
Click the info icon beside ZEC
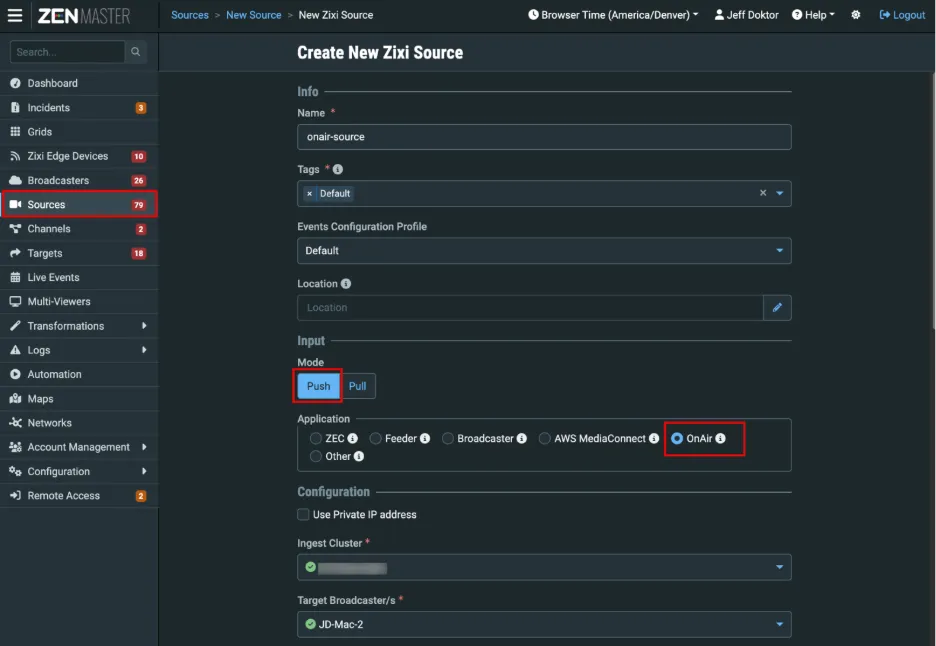coord(353,438)
